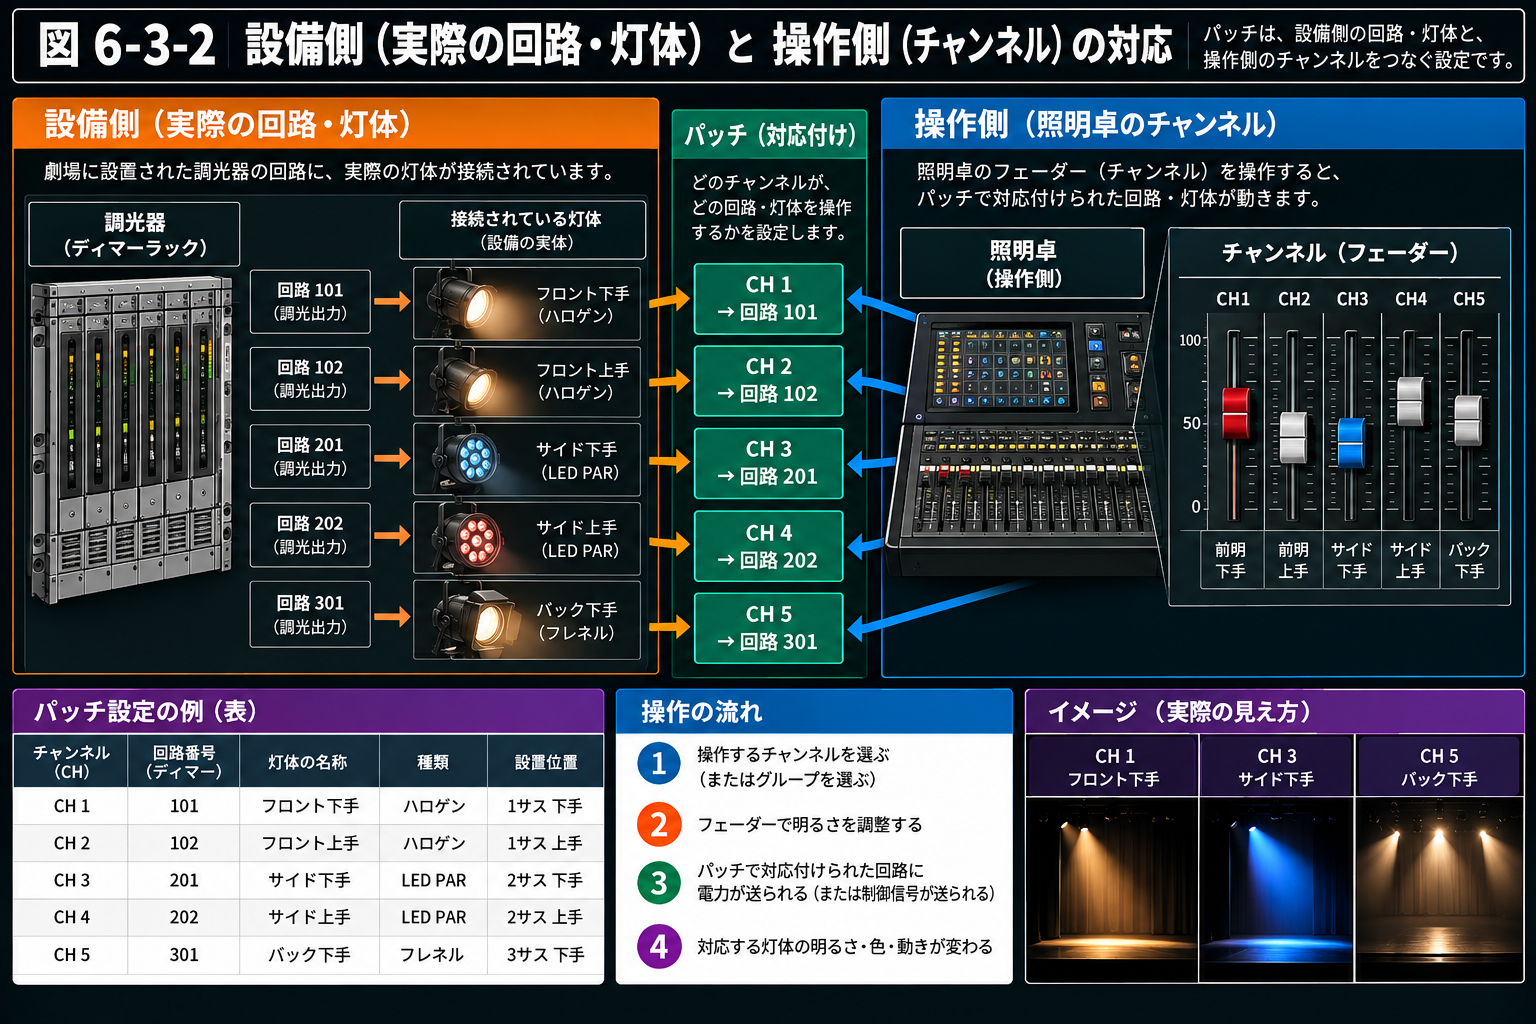Click the green CH 1 → 回路 101 patch box
1536x1024 pixels.
[768, 299]
